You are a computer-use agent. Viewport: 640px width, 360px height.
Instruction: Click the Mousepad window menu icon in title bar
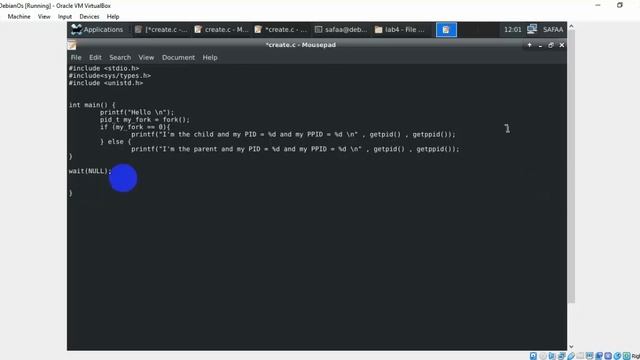72,45
